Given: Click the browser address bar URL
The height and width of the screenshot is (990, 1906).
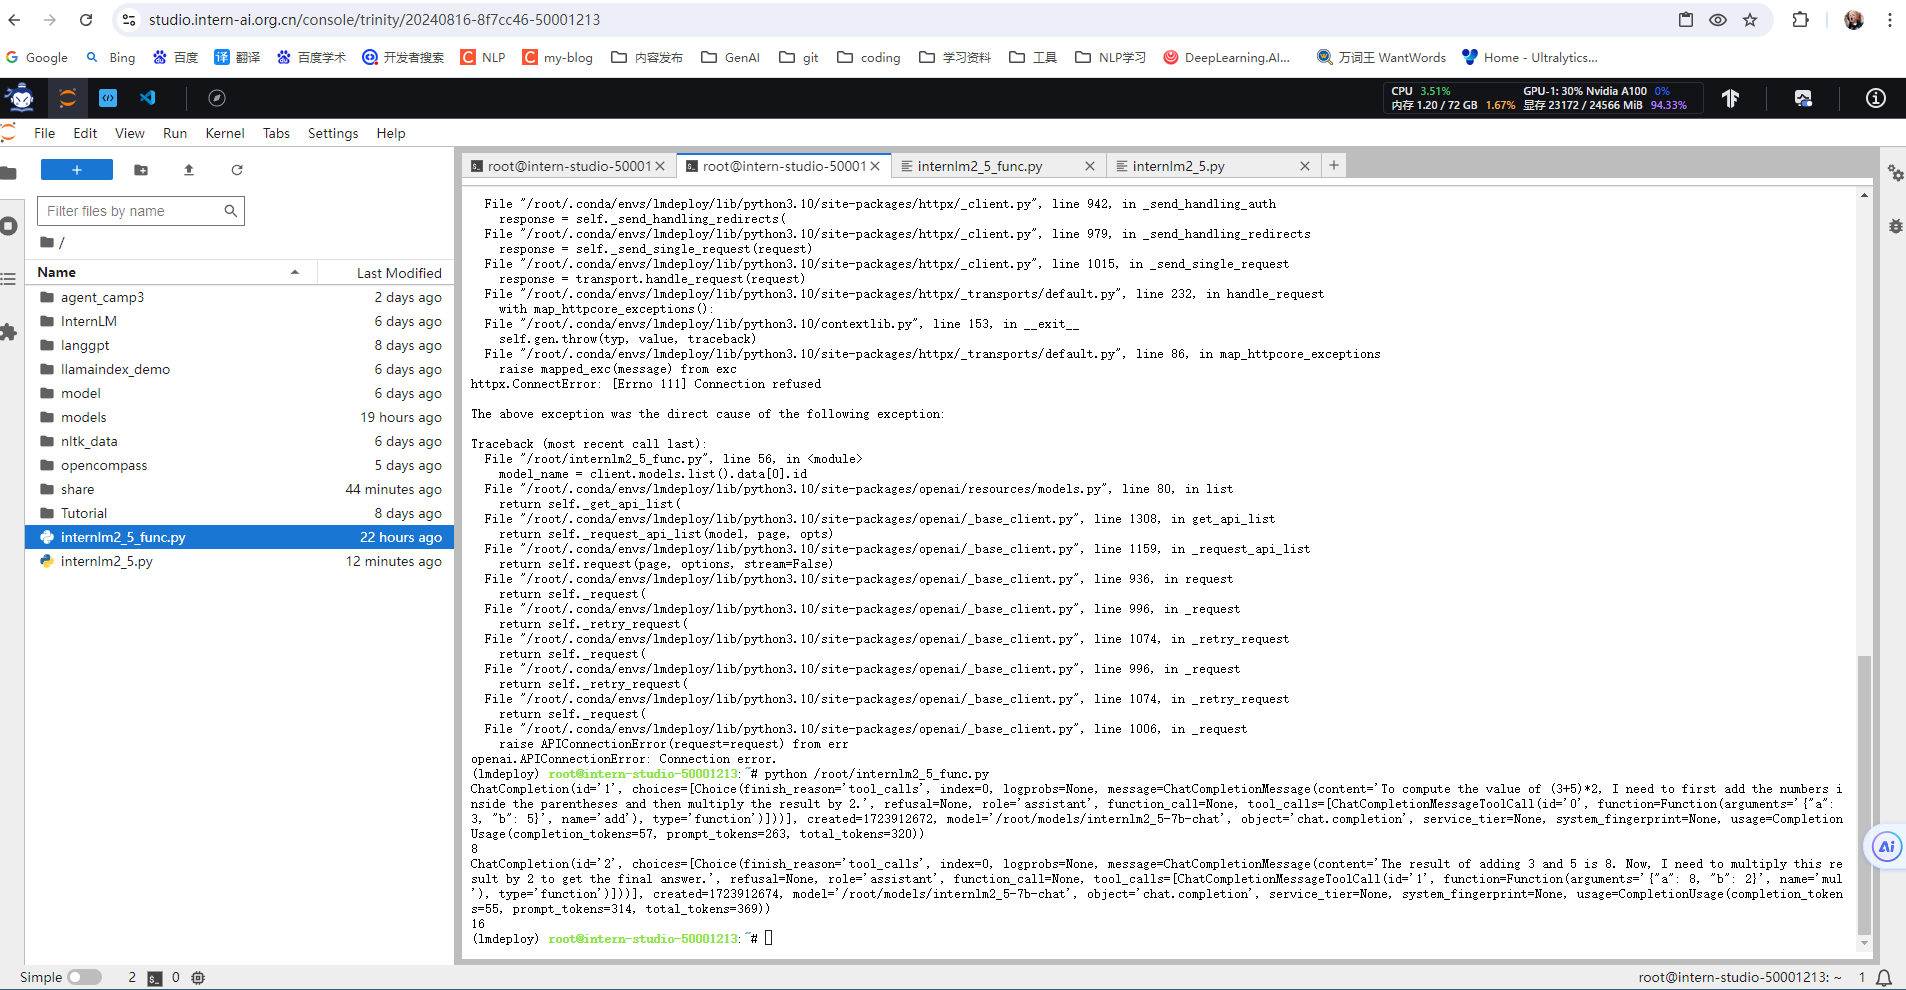Looking at the screenshot, I should coord(375,20).
